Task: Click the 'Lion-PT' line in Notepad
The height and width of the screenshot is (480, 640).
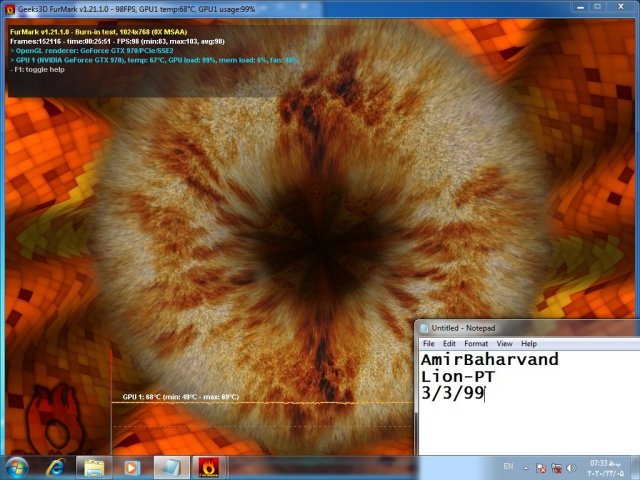Action: tap(458, 376)
